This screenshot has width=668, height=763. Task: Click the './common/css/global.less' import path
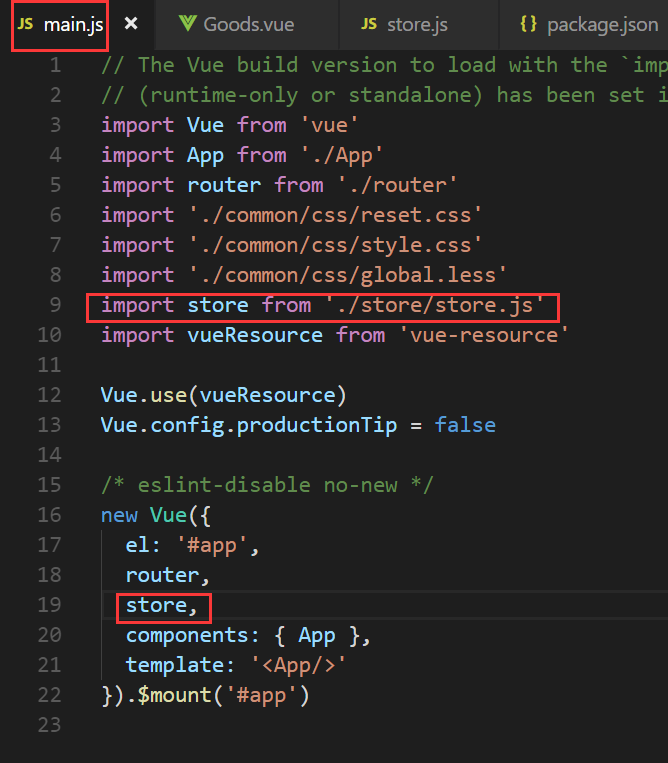(x=348, y=275)
